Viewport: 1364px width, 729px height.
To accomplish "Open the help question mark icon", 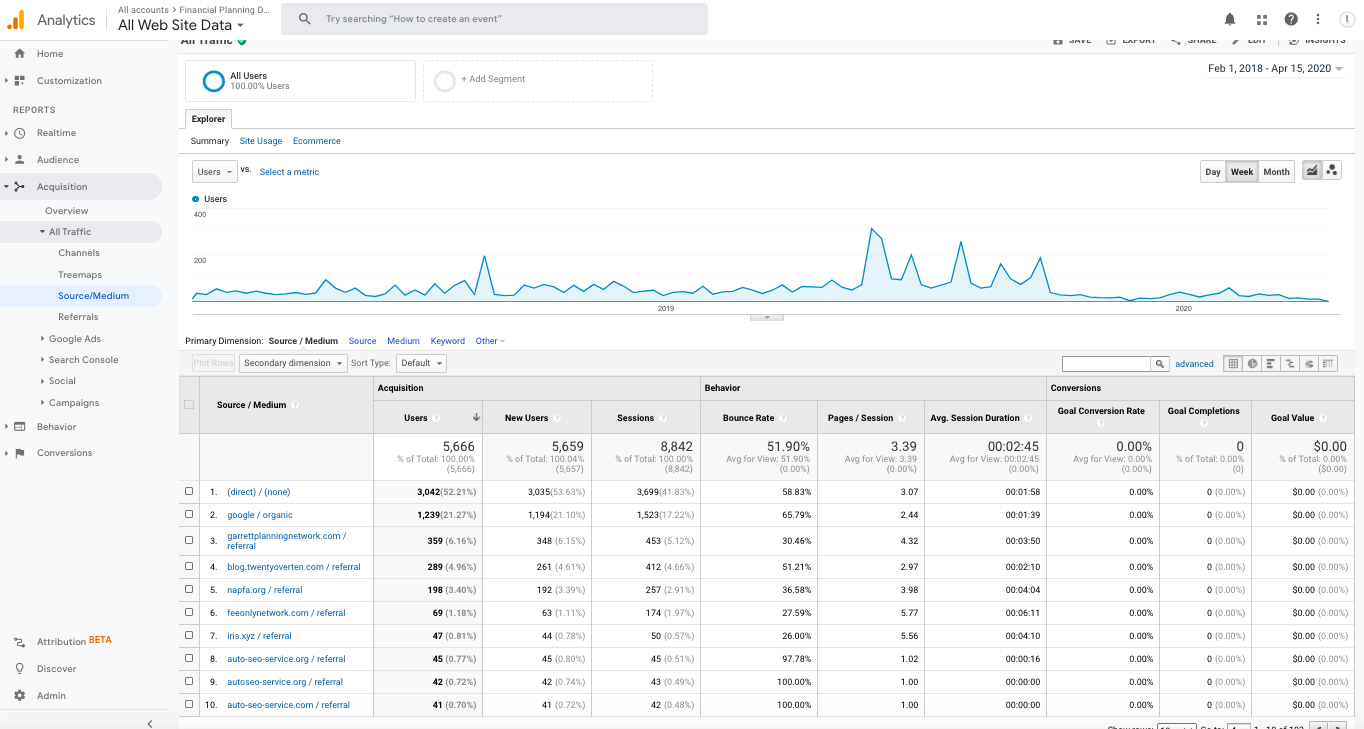I will click(1291, 19).
